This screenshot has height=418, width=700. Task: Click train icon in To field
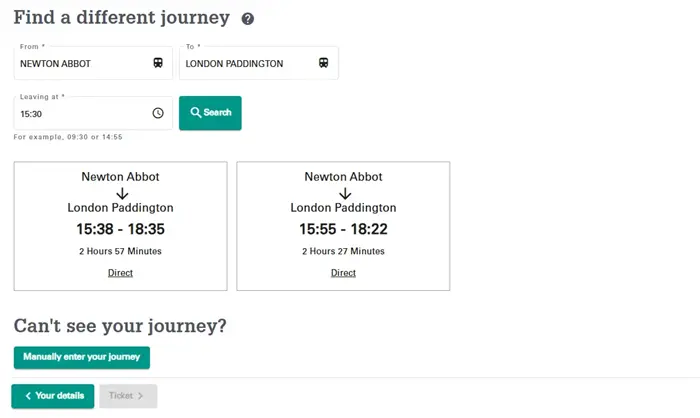click(x=324, y=63)
